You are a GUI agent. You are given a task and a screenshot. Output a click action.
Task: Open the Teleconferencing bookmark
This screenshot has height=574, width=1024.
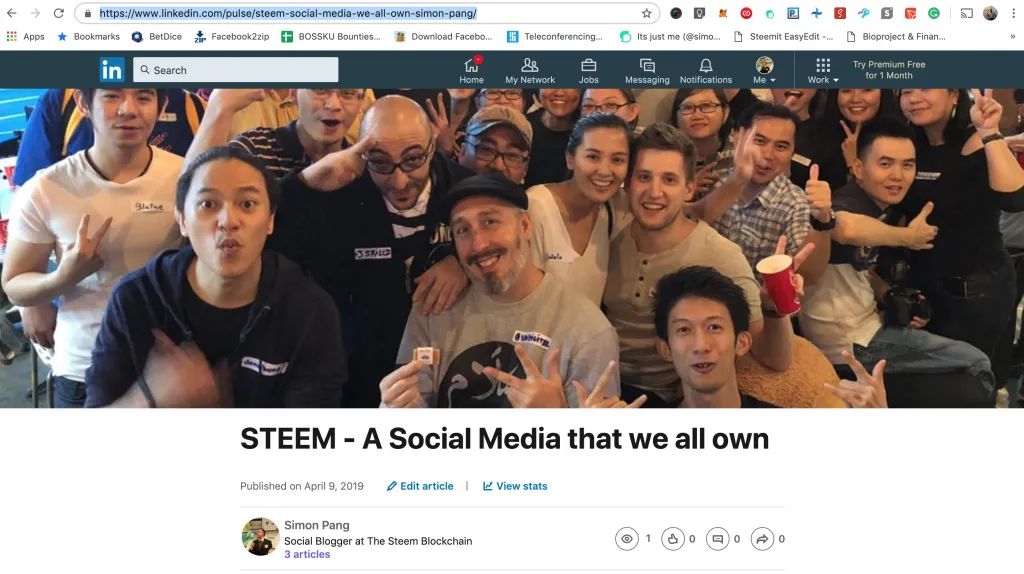[x=555, y=37]
